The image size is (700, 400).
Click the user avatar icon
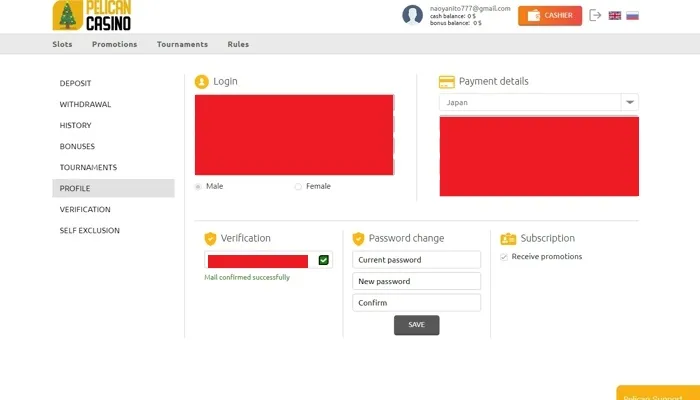(412, 15)
